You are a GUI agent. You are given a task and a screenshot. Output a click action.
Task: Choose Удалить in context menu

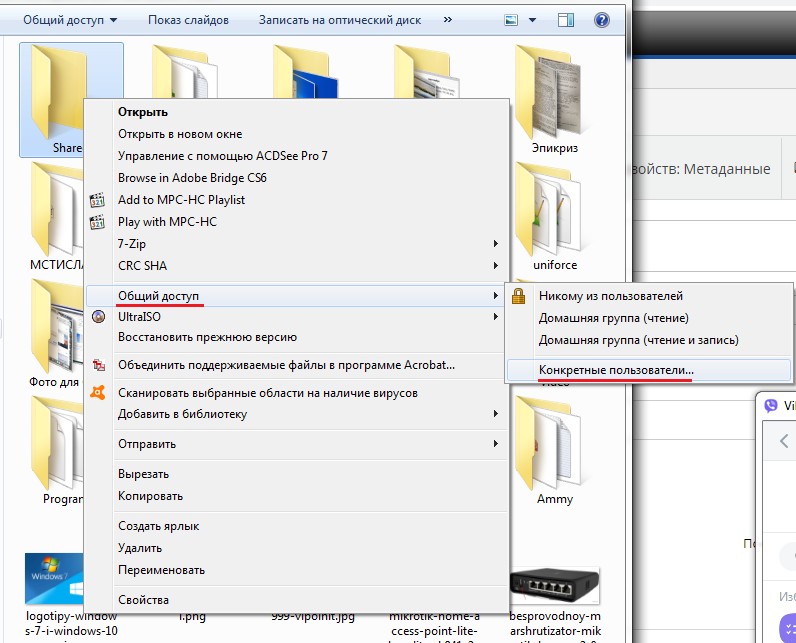(x=296, y=548)
